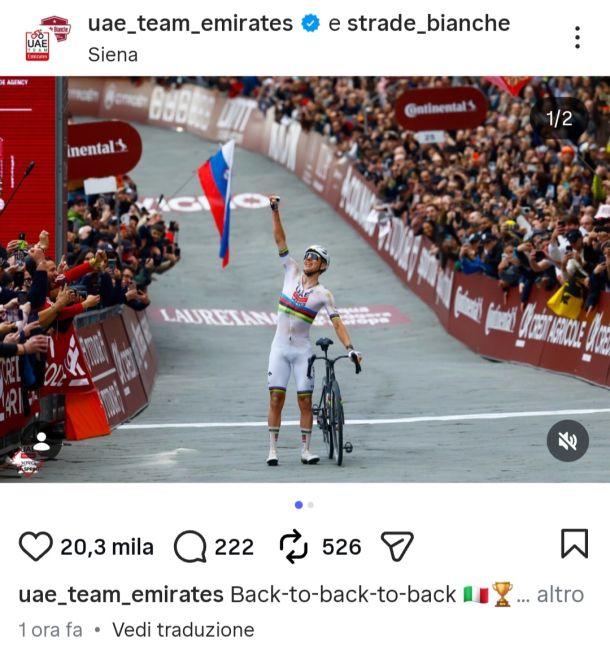The height and width of the screenshot is (646, 610).
Task: Like the post with the heart icon
Action: click(x=36, y=546)
